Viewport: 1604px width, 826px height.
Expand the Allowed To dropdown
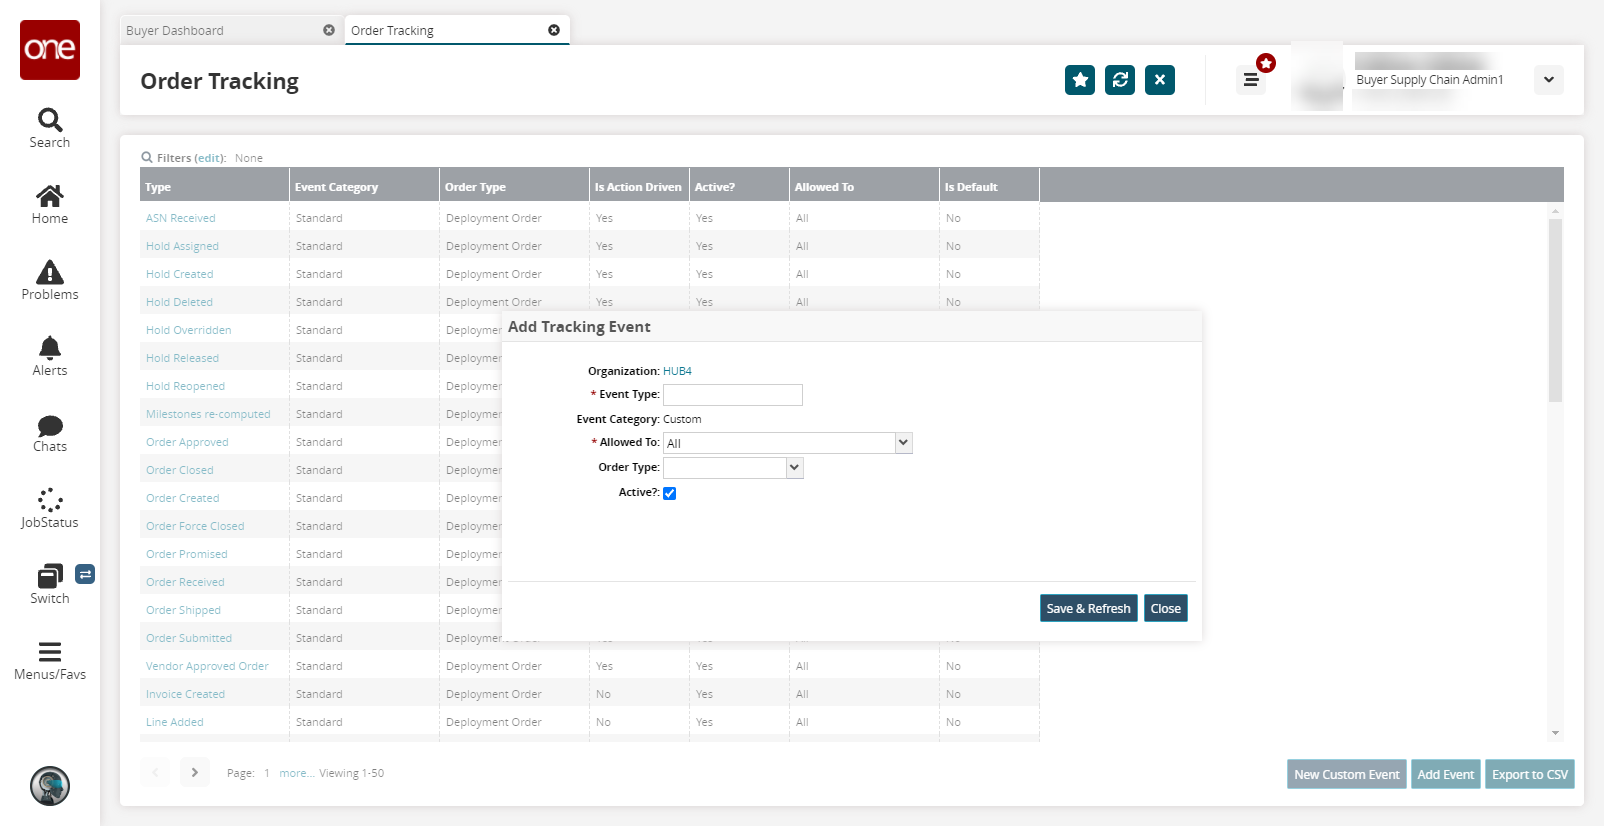pos(903,443)
